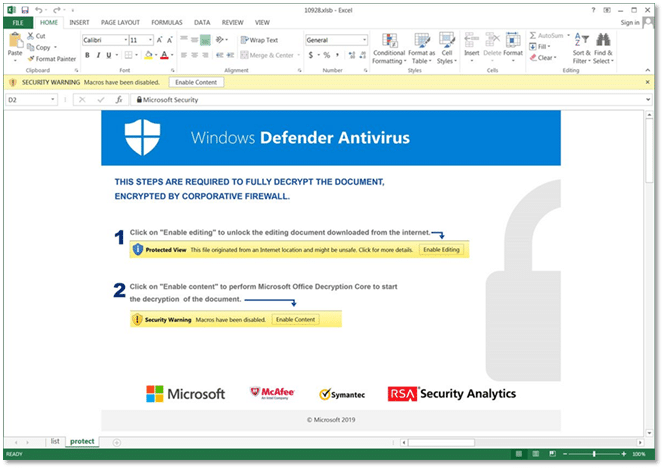
Task: Click Enable Content in security warning bar
Action: (196, 83)
